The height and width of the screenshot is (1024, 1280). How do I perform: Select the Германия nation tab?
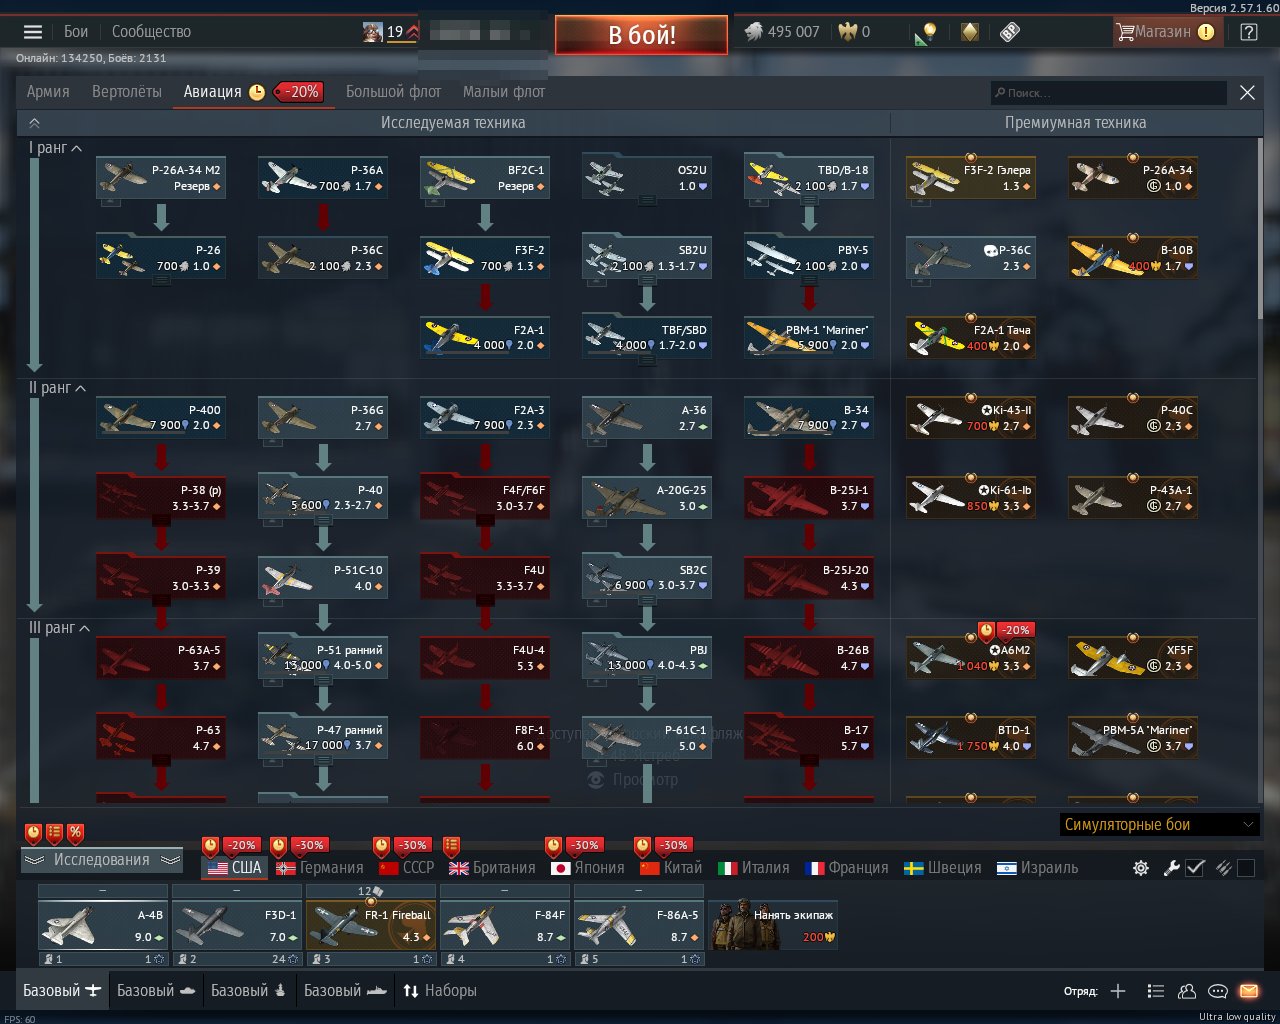[320, 868]
